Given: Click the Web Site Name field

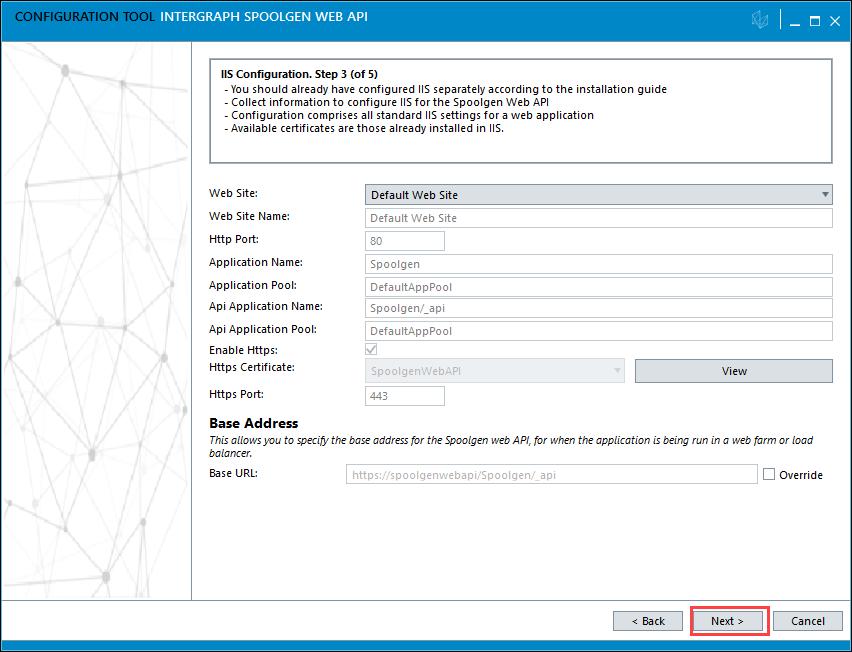Looking at the screenshot, I should click(x=599, y=218).
